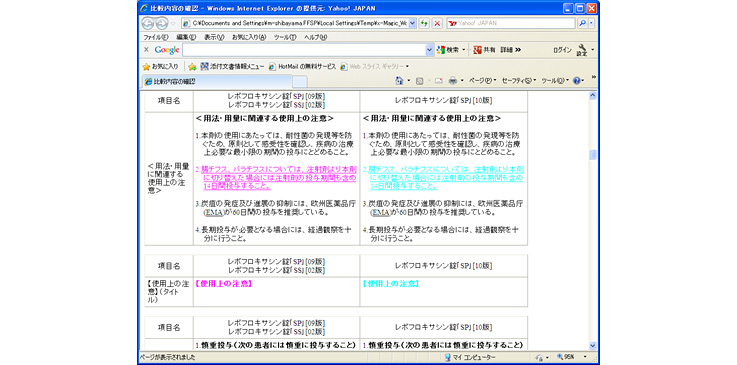Click the red Stop loading icon
Screen dimensions: 737x365
click(437, 23)
